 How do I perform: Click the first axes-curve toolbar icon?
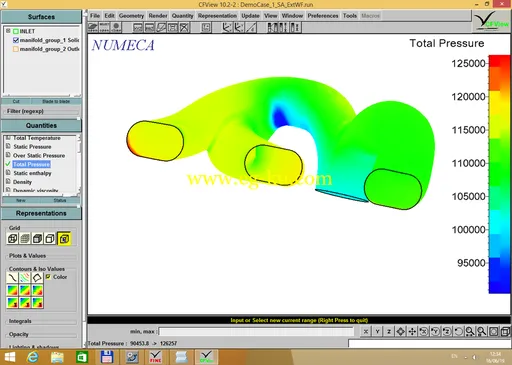pyautogui.click(x=227, y=27)
